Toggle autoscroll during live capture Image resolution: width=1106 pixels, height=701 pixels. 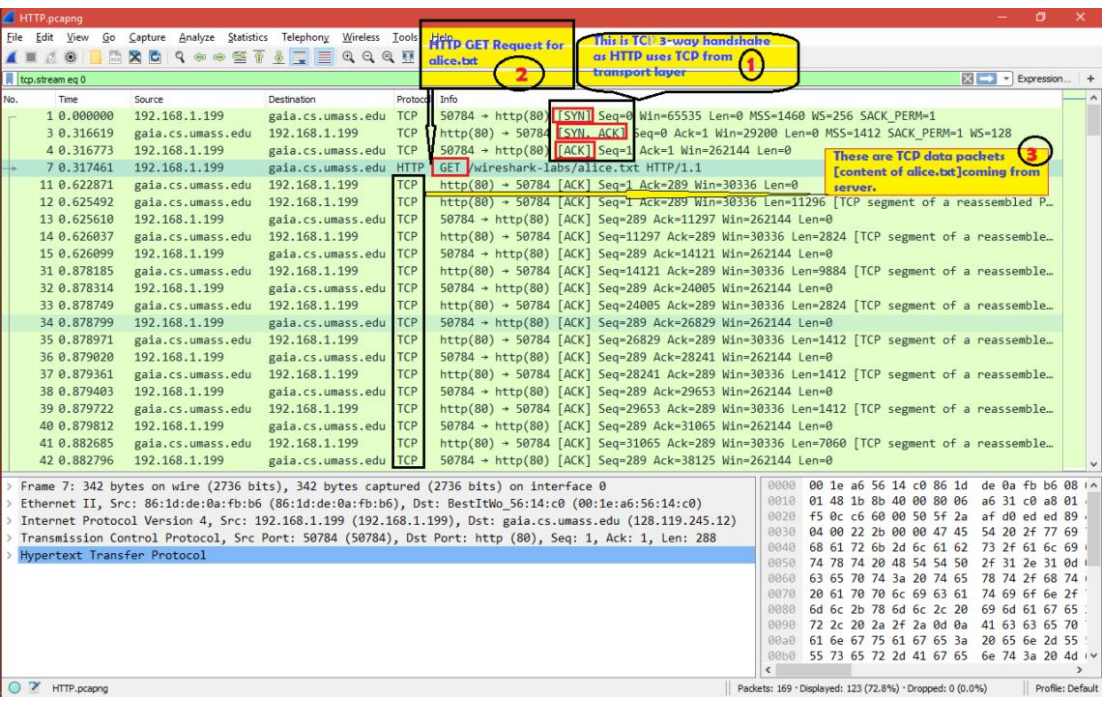point(300,57)
